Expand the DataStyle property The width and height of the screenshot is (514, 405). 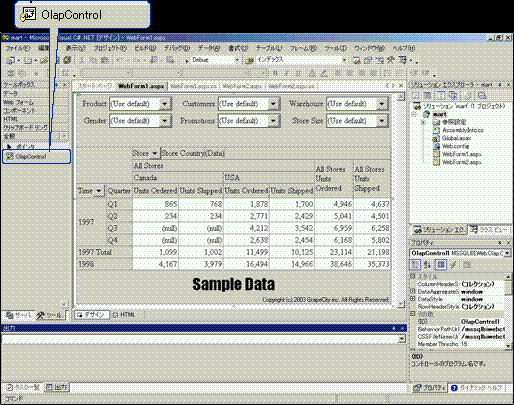tap(412, 299)
